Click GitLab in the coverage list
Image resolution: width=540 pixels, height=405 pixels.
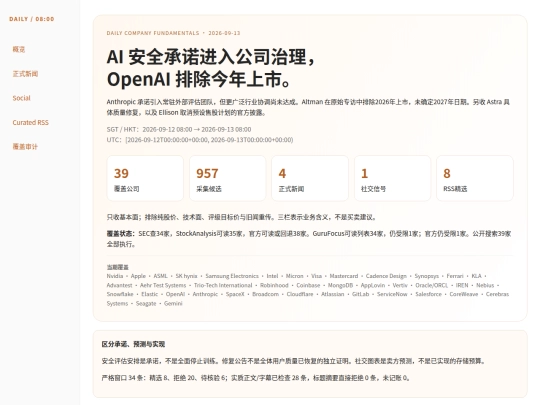coord(360,294)
